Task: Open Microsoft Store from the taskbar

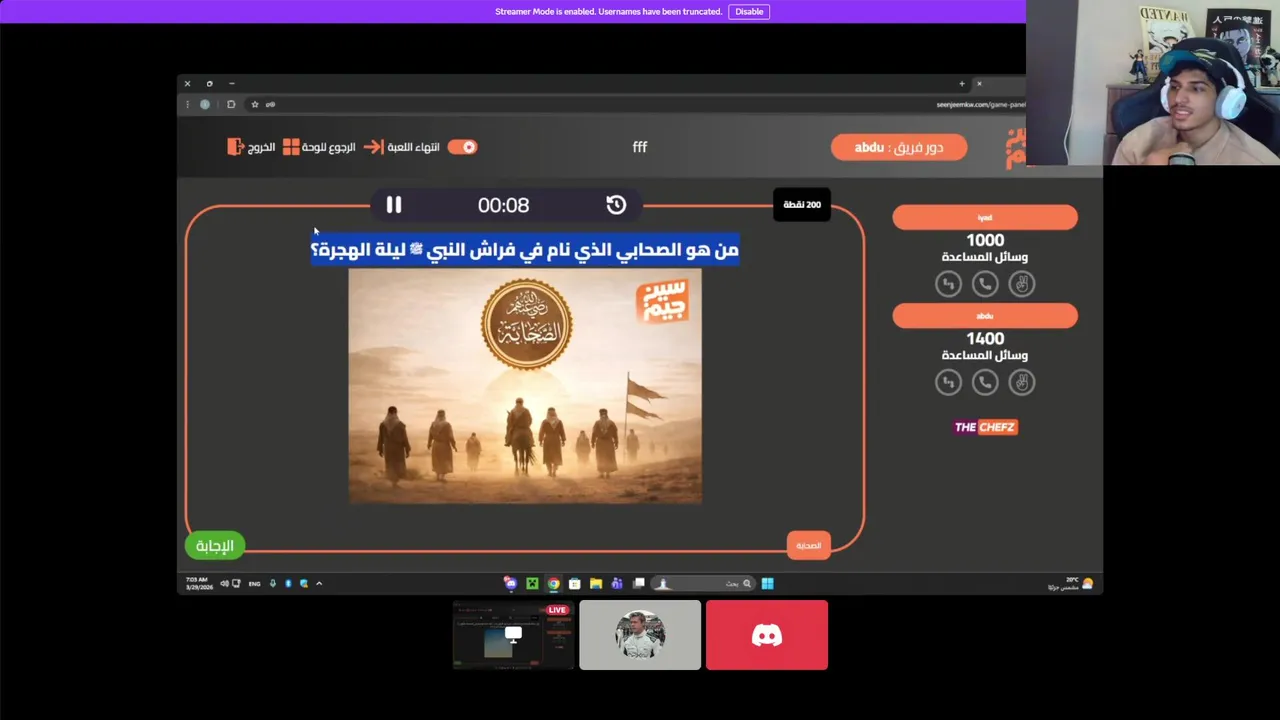Action: click(x=575, y=583)
